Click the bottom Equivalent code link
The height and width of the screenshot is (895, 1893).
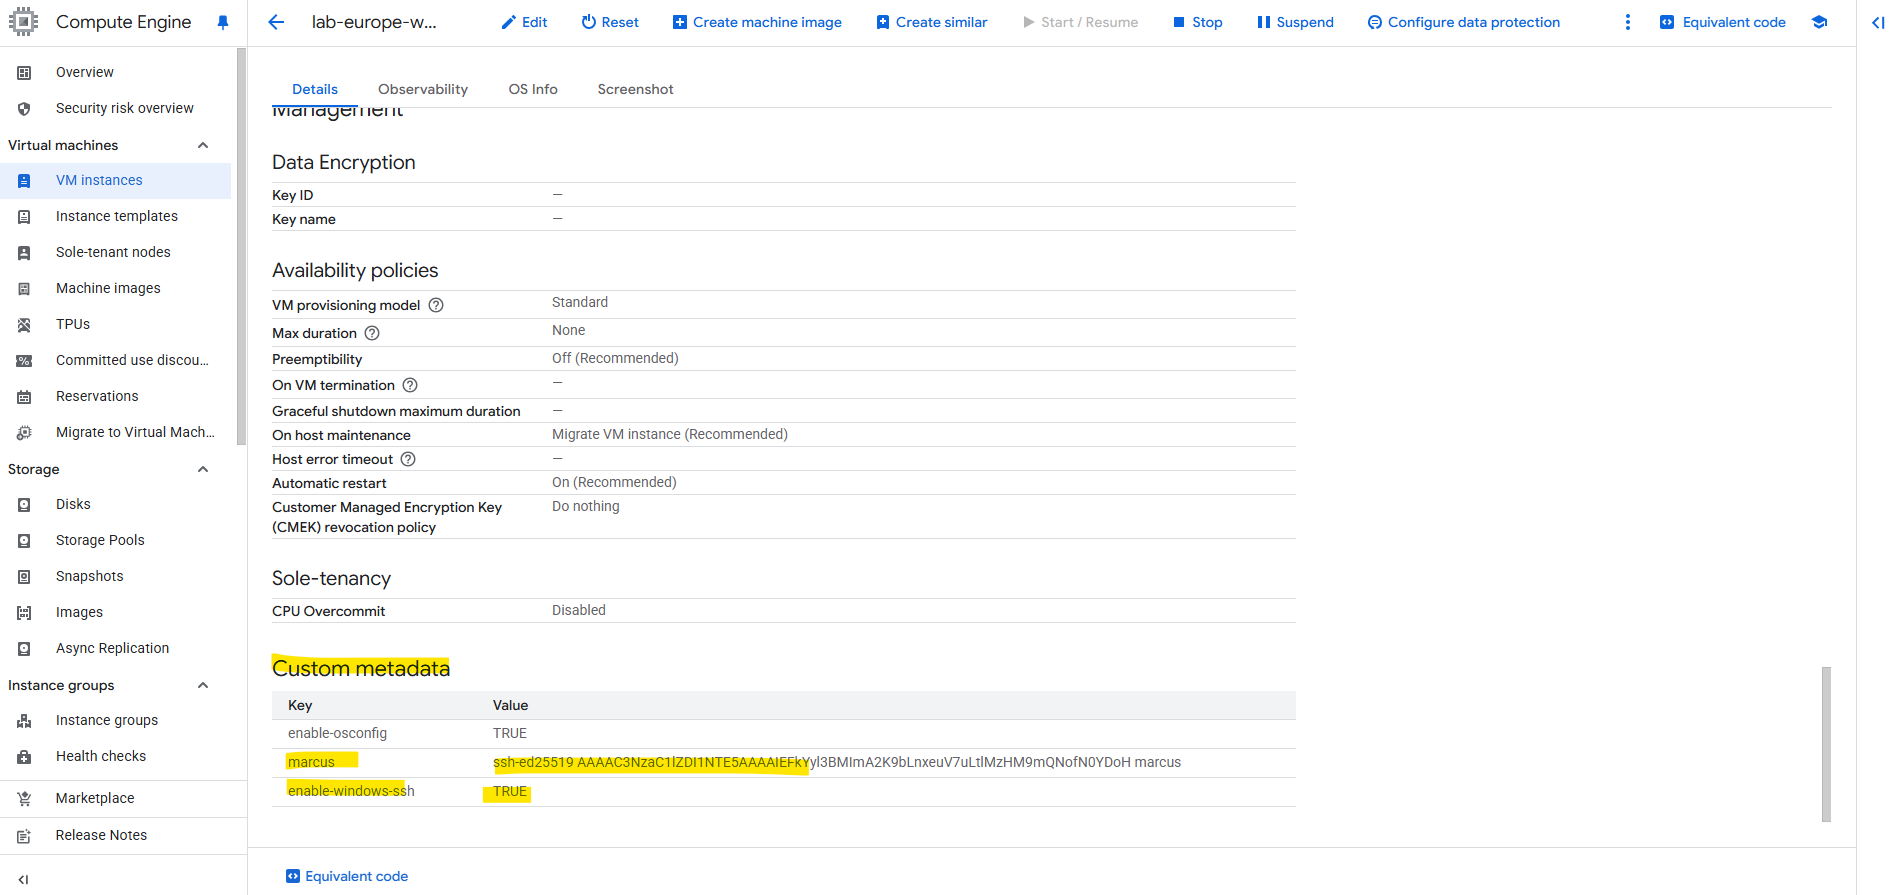tap(347, 876)
